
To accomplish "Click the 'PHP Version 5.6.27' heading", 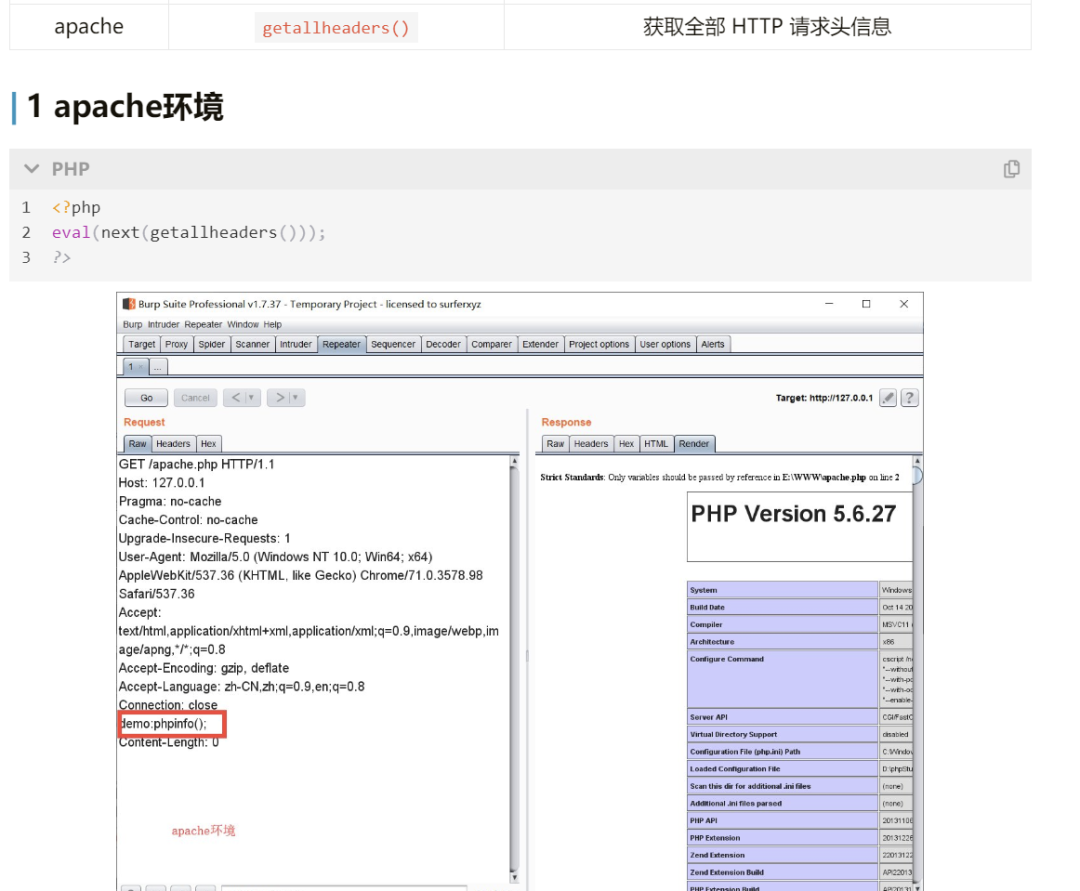I will 793,514.
